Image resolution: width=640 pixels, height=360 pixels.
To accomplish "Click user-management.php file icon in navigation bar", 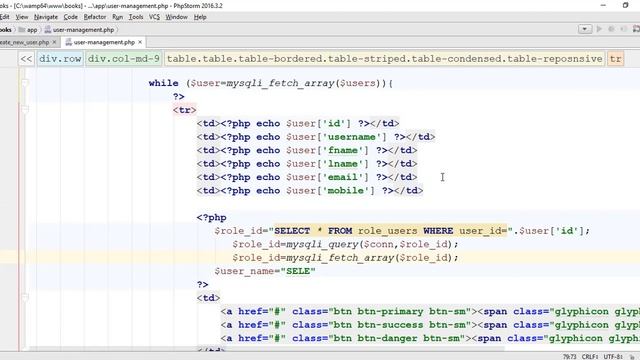I will tap(48, 30).
